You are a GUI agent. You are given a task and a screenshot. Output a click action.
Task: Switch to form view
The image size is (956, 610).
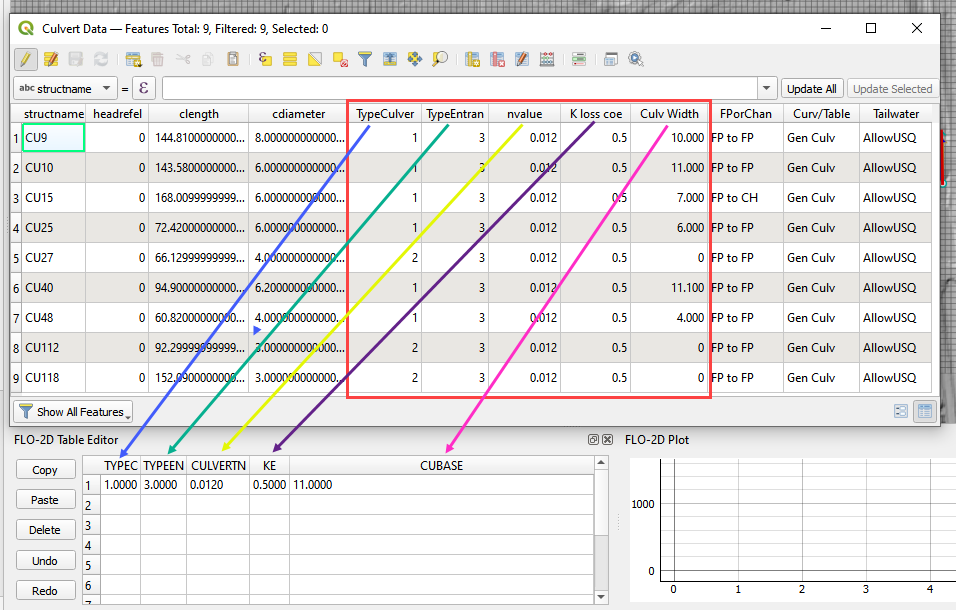click(901, 411)
